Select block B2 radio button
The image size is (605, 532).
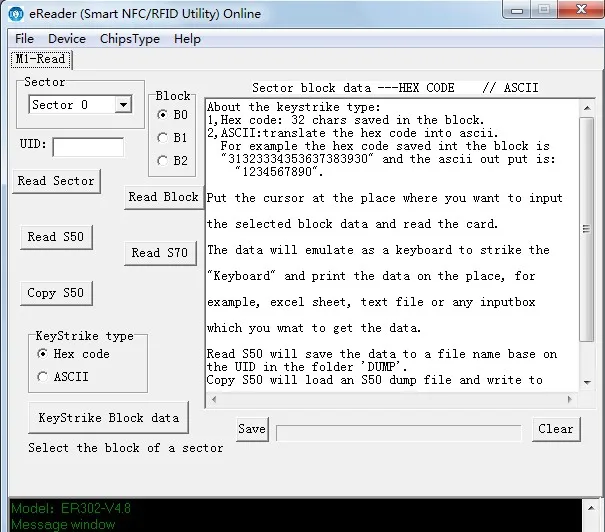pyautogui.click(x=162, y=160)
